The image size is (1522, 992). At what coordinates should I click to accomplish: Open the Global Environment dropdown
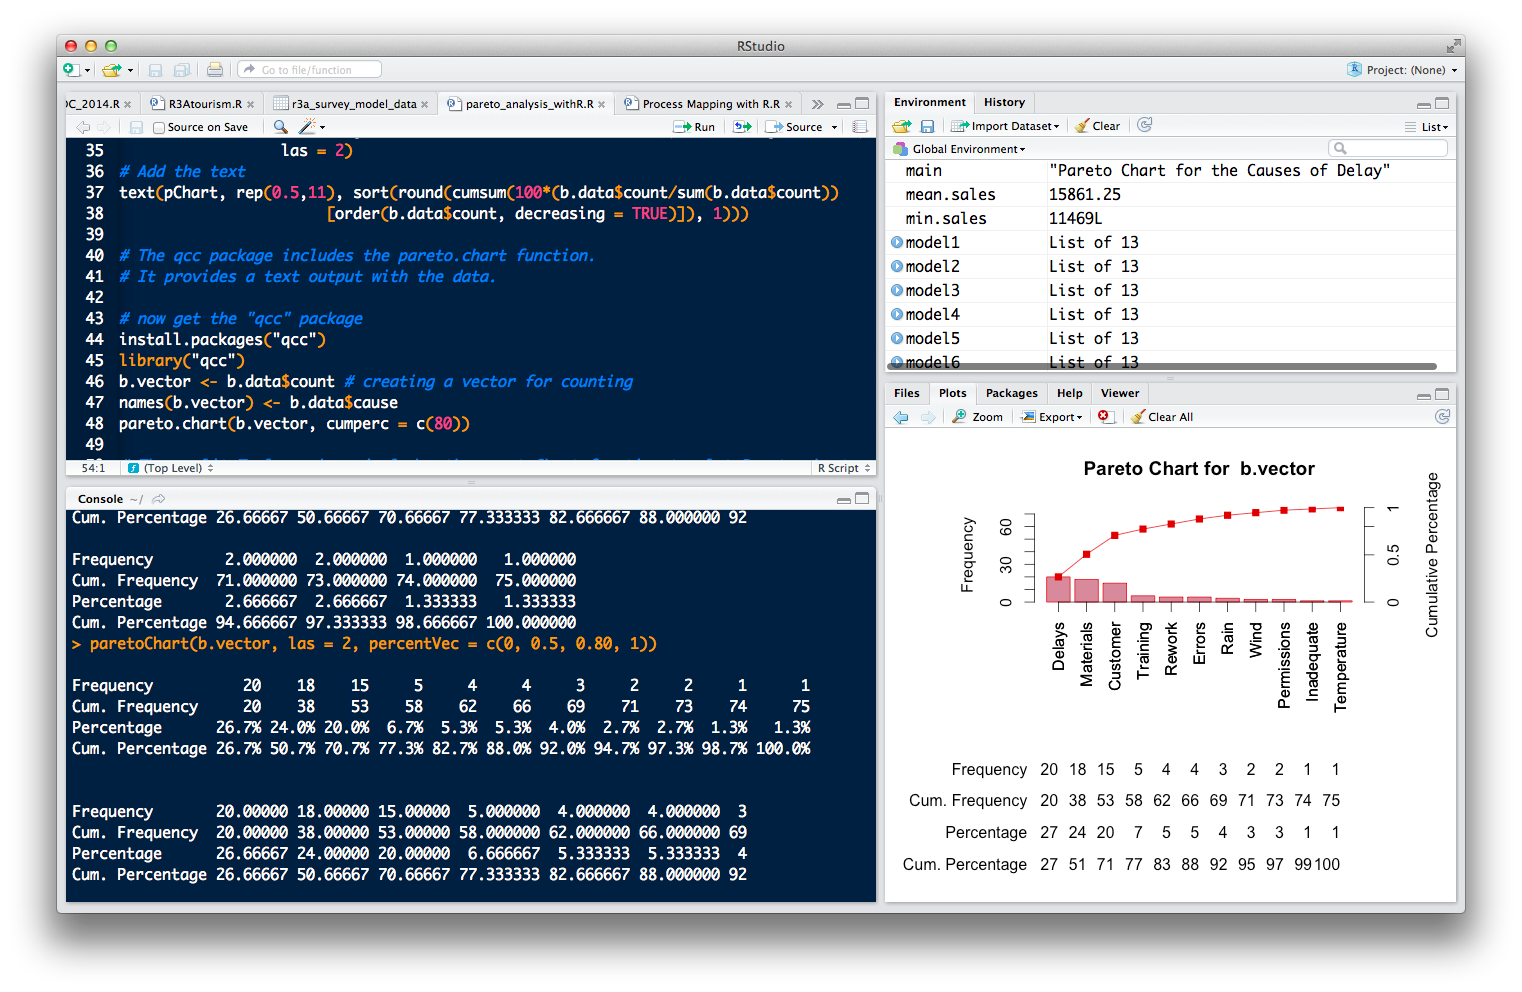coord(968,149)
